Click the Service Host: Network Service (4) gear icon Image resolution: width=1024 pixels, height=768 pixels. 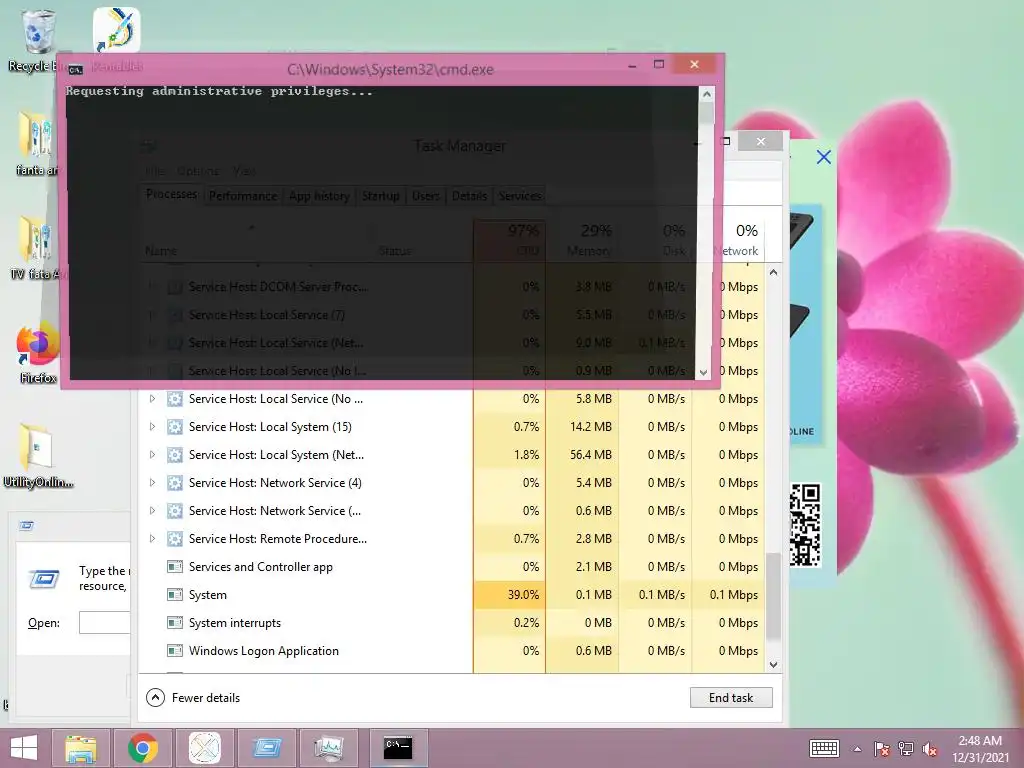pyautogui.click(x=174, y=483)
